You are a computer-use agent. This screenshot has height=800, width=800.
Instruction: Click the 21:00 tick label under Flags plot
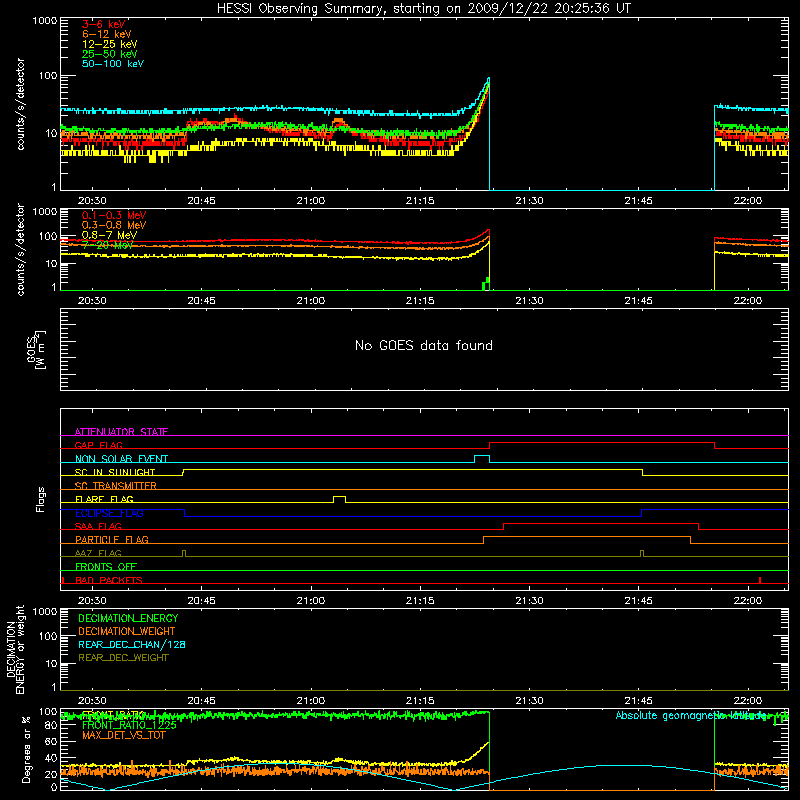pyautogui.click(x=310, y=601)
